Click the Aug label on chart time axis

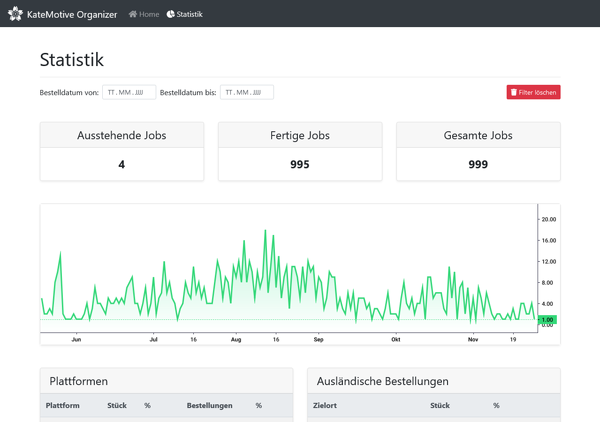[x=236, y=339]
